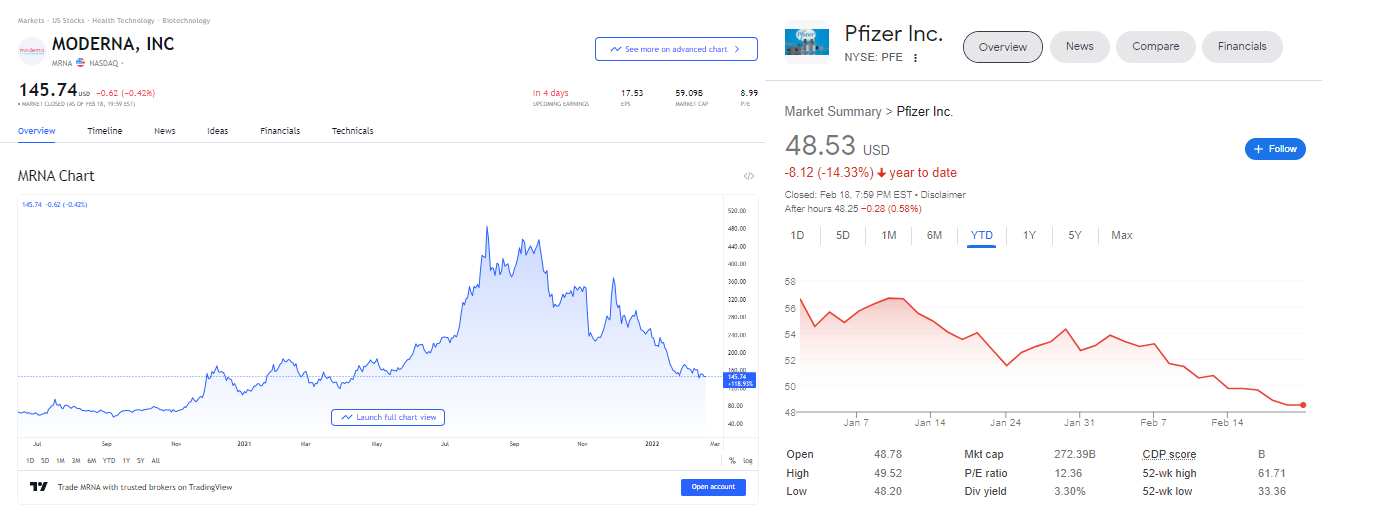This screenshot has height=511, width=1387.
Task: Click the Pfizer logo thumbnail
Action: point(807,41)
